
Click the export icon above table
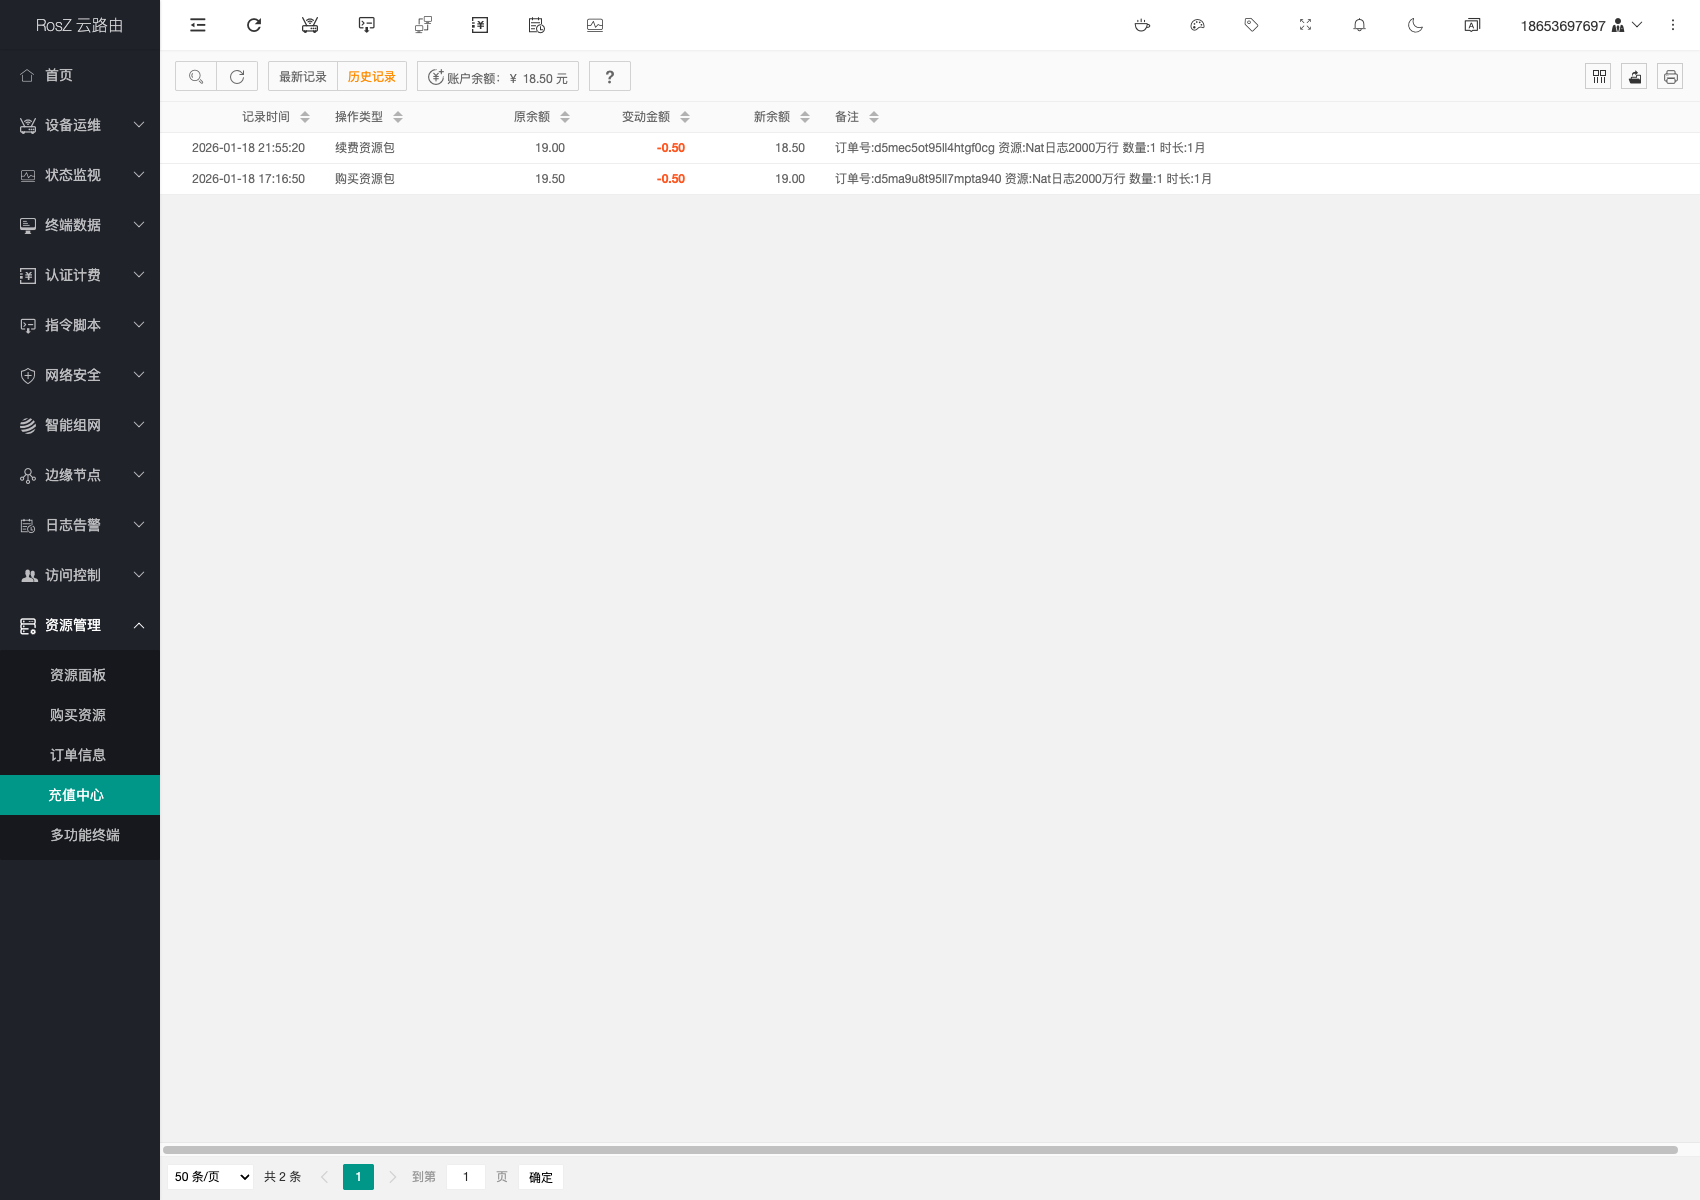(1634, 77)
